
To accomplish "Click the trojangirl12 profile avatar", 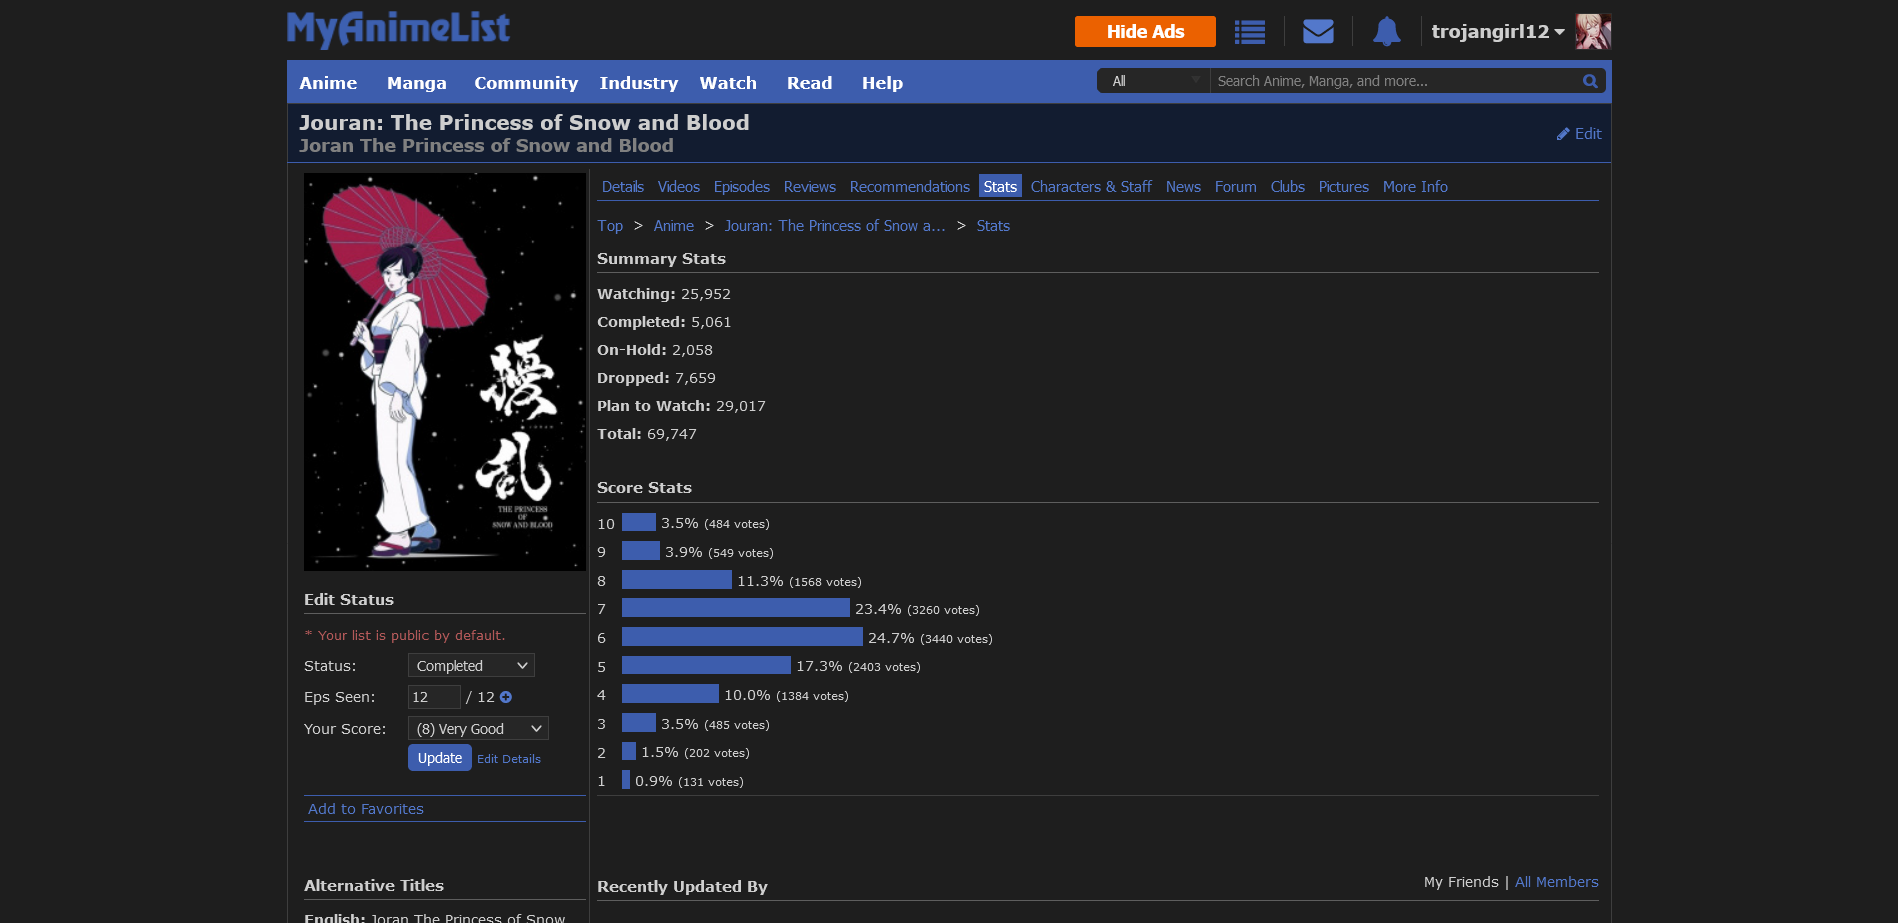I will (x=1593, y=31).
